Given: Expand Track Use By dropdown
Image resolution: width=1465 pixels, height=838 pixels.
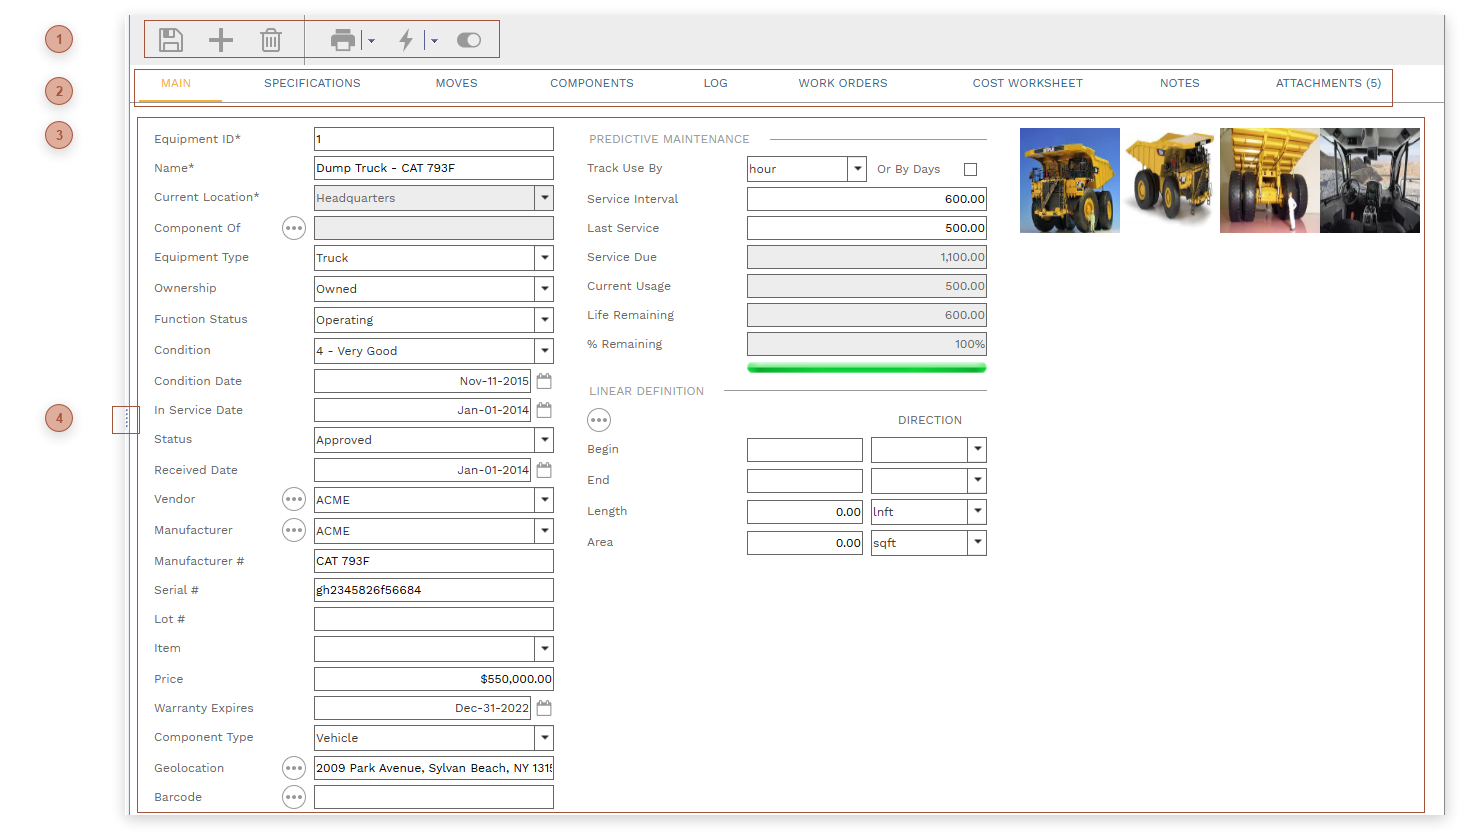Looking at the screenshot, I should pos(857,169).
